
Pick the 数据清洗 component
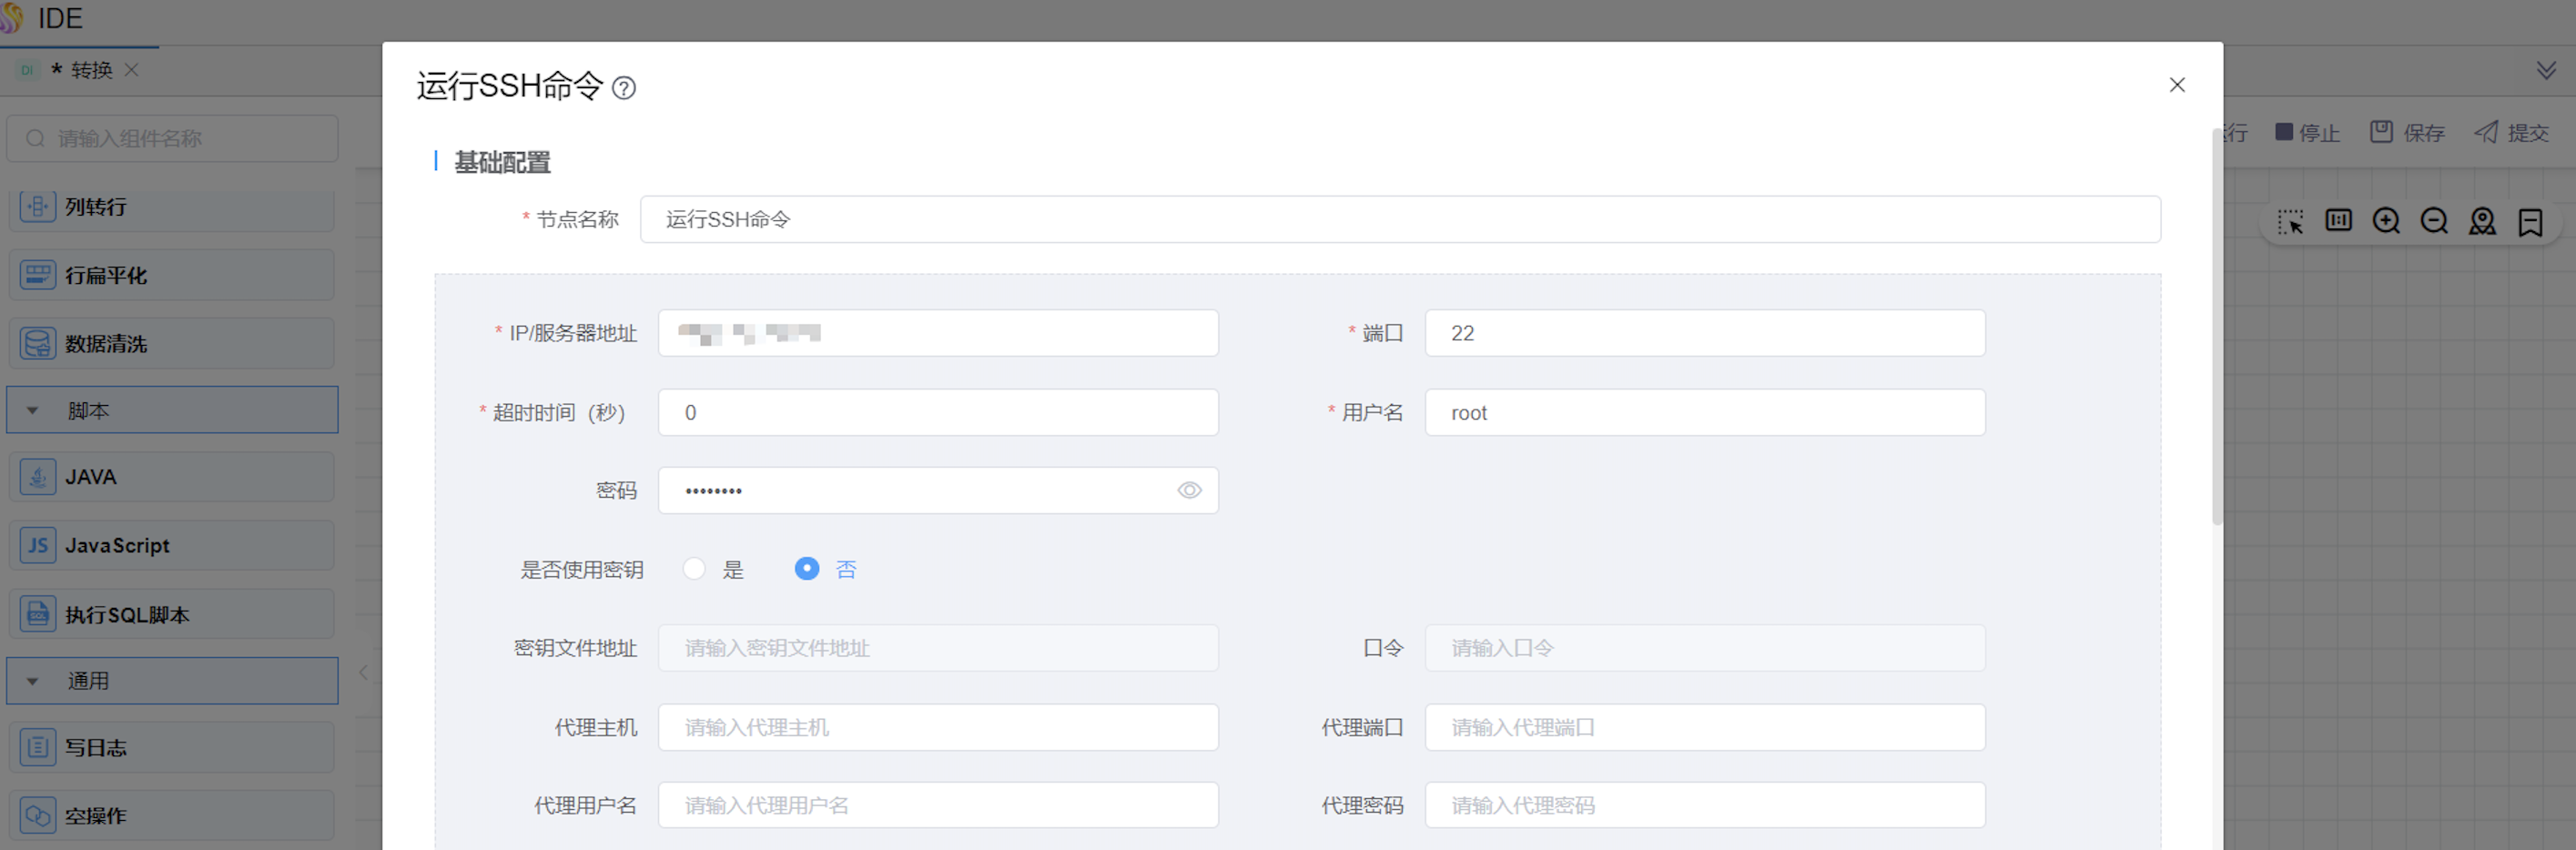[x=171, y=343]
